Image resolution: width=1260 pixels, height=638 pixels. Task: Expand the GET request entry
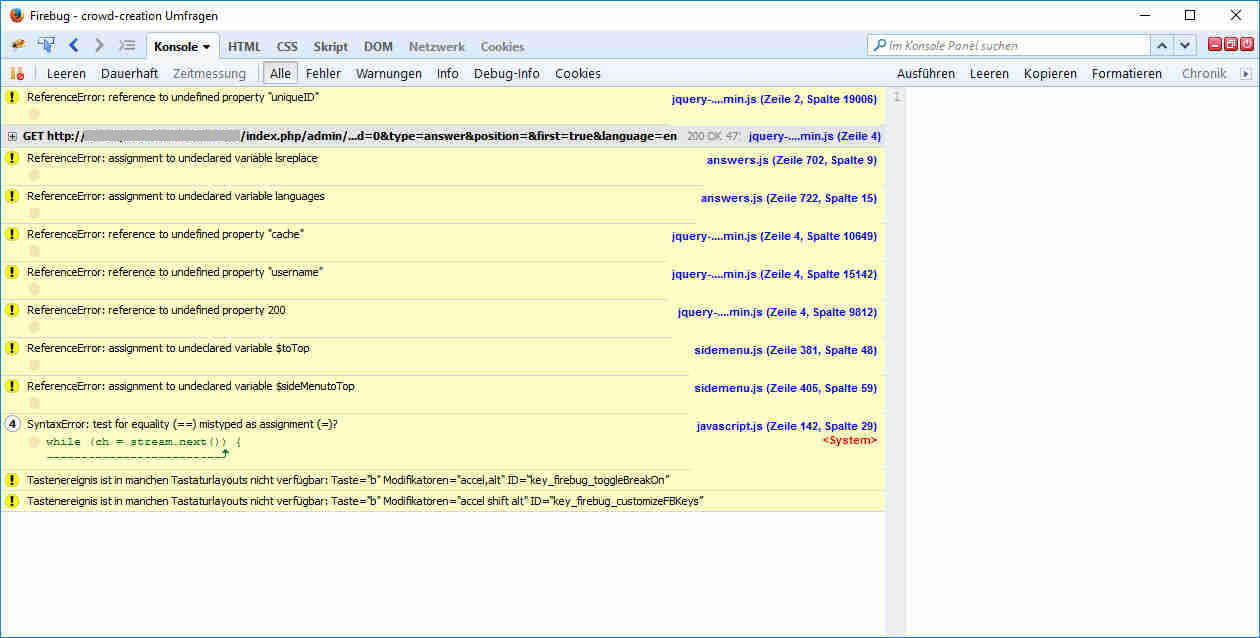click(12, 136)
